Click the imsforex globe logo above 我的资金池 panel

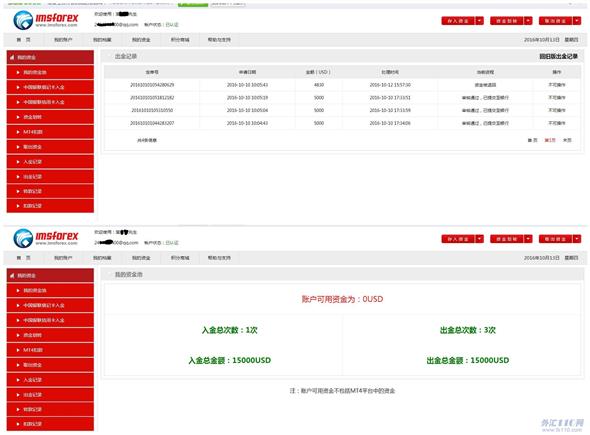click(x=23, y=238)
